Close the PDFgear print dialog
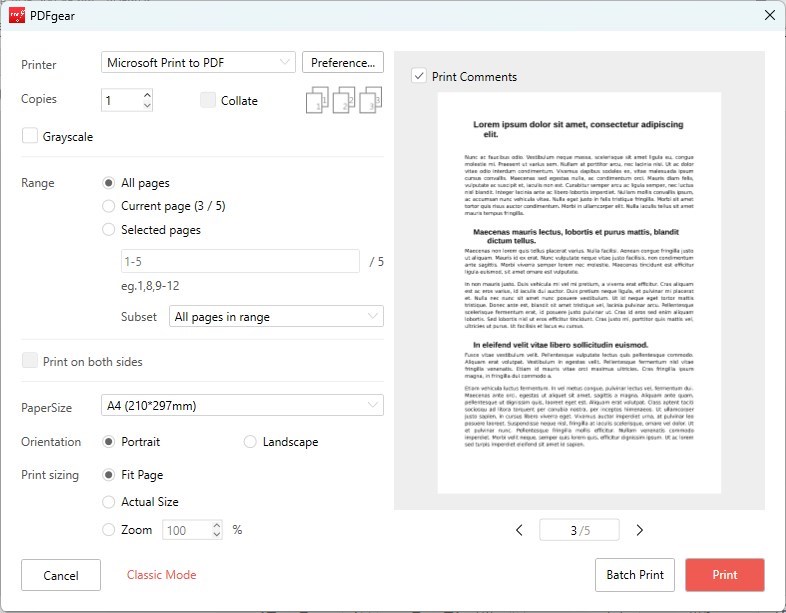The width and height of the screenshot is (786, 613). point(770,16)
